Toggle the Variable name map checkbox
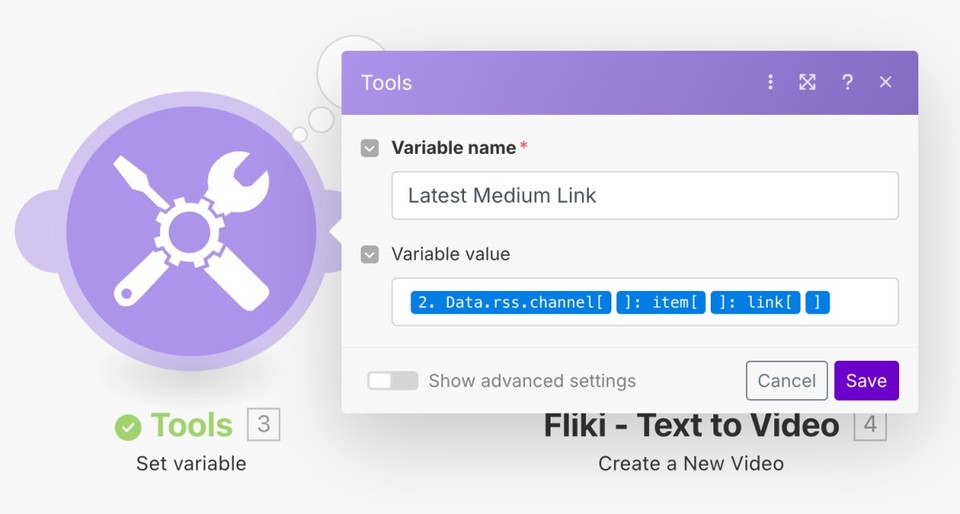Viewport: 960px width, 514px height. [370, 148]
